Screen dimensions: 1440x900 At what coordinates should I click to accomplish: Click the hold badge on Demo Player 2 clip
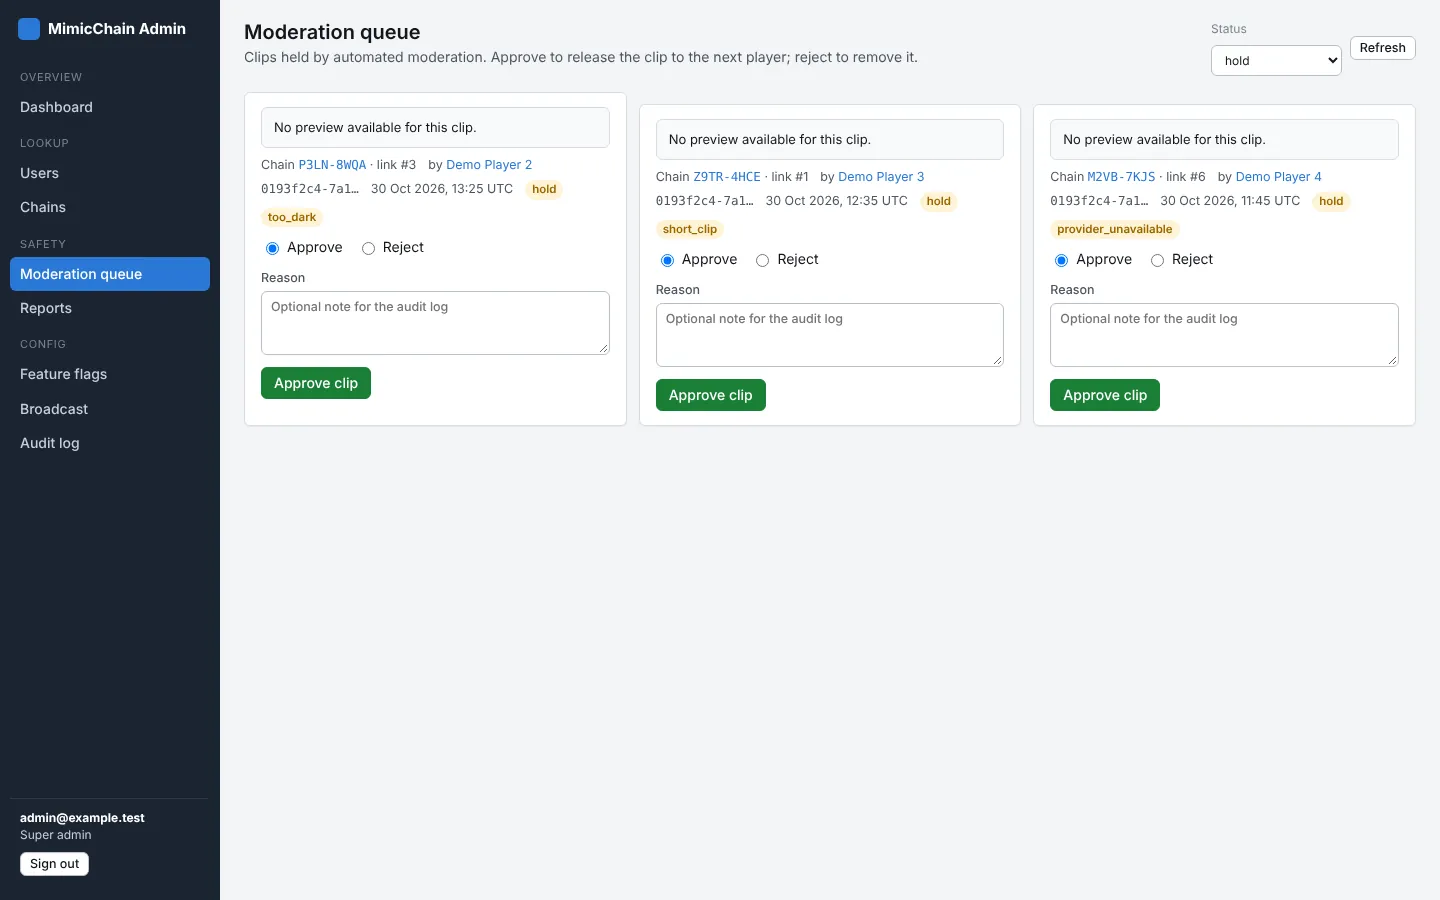pyautogui.click(x=544, y=189)
